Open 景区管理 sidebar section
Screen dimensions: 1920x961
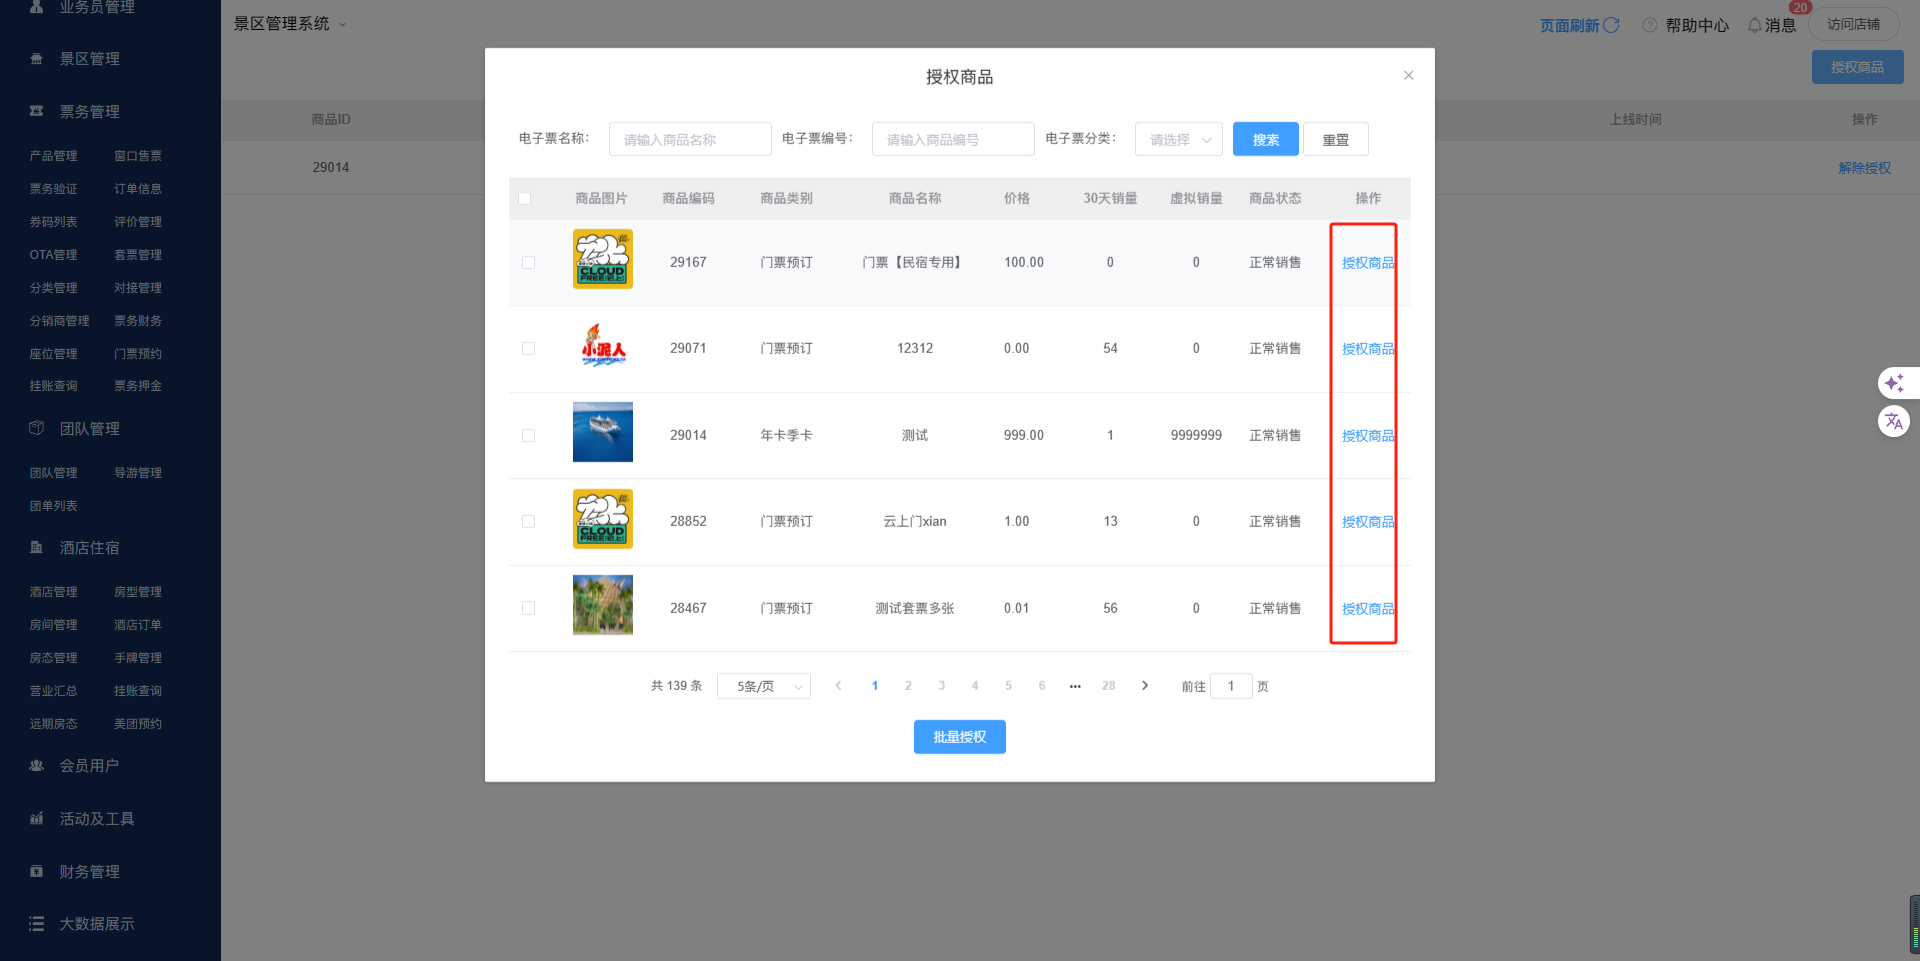pyautogui.click(x=89, y=59)
